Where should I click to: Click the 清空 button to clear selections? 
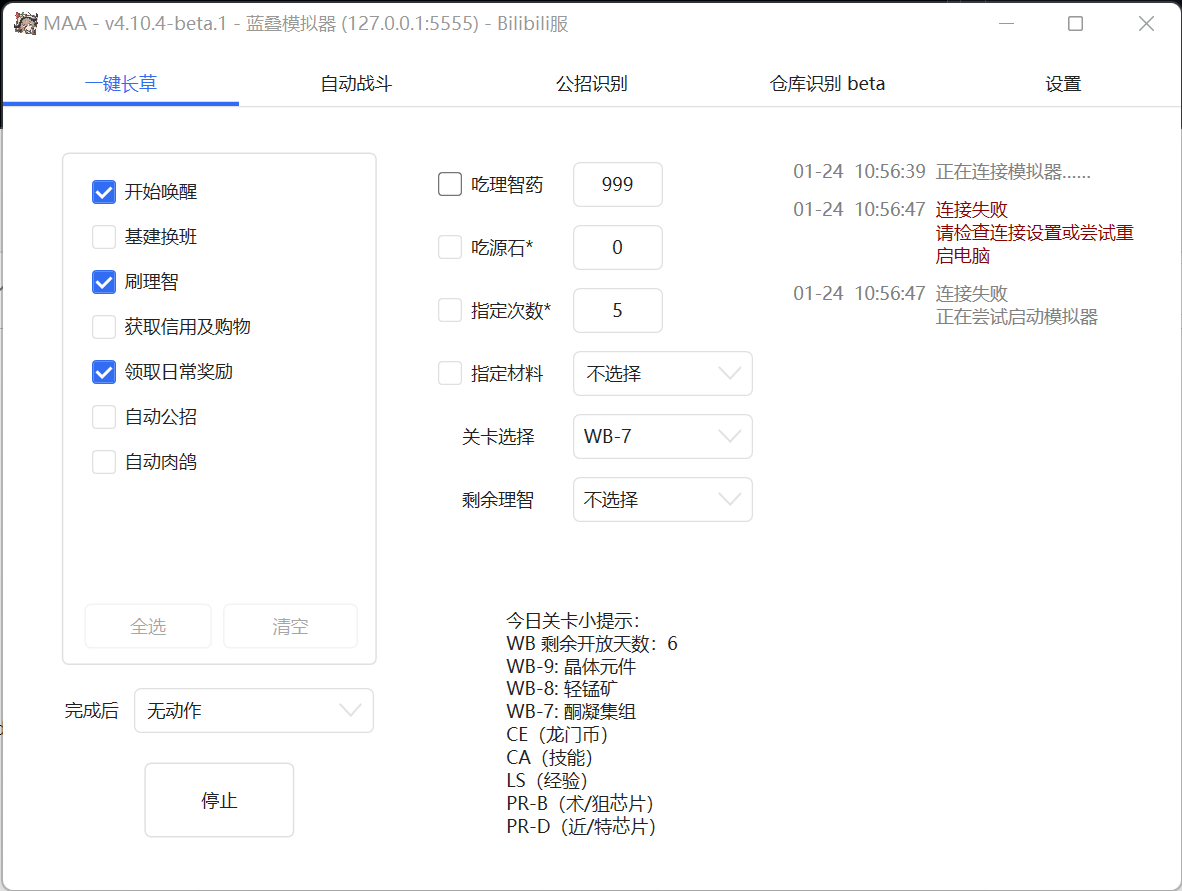290,626
